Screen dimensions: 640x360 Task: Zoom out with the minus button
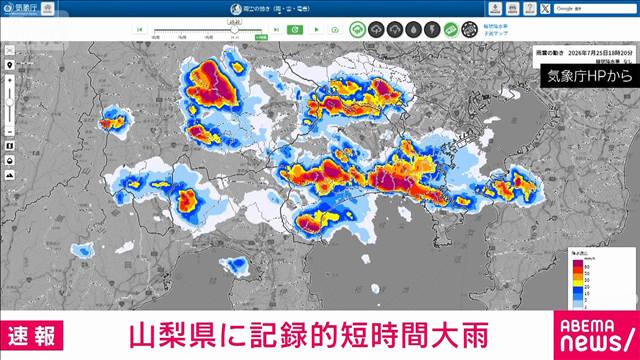(x=10, y=132)
